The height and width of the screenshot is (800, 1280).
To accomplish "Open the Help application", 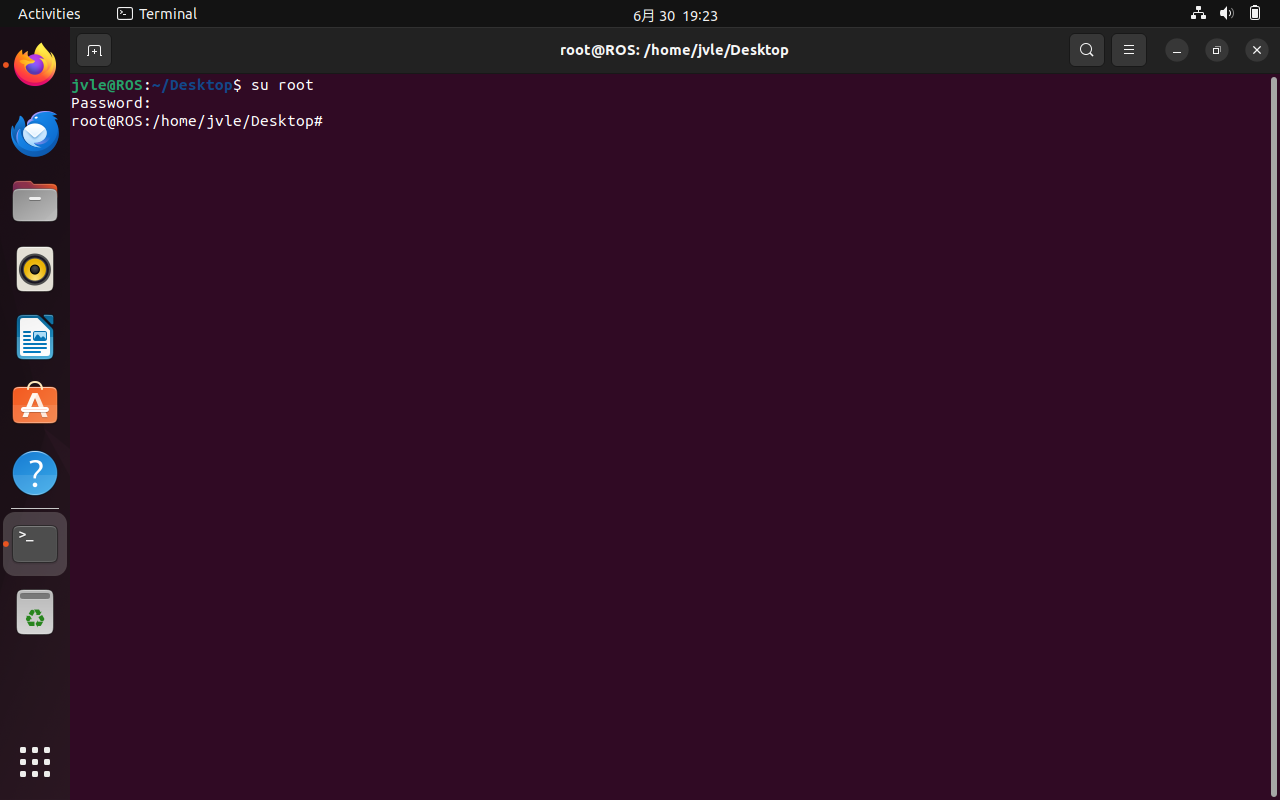I will (35, 473).
